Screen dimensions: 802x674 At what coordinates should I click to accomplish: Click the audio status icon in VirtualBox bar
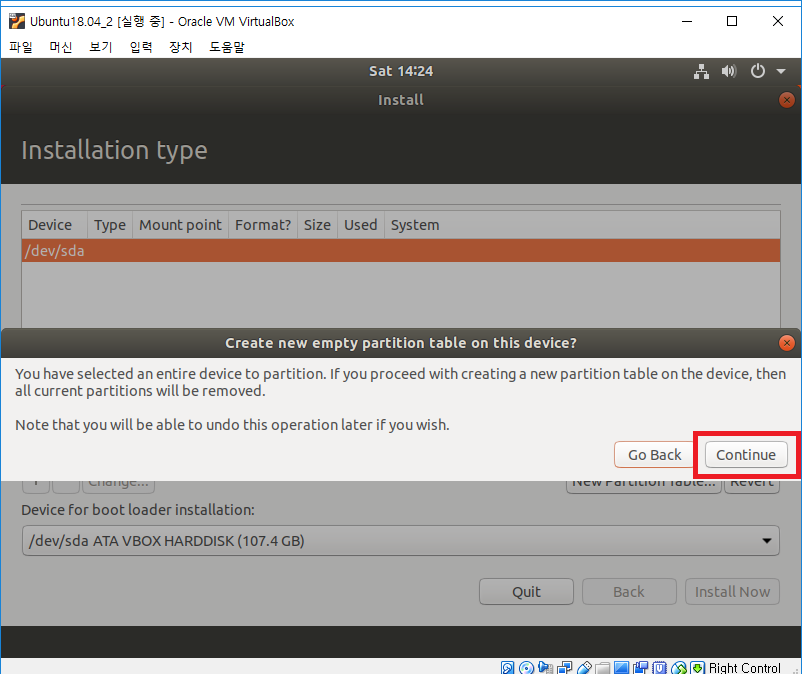click(545, 667)
